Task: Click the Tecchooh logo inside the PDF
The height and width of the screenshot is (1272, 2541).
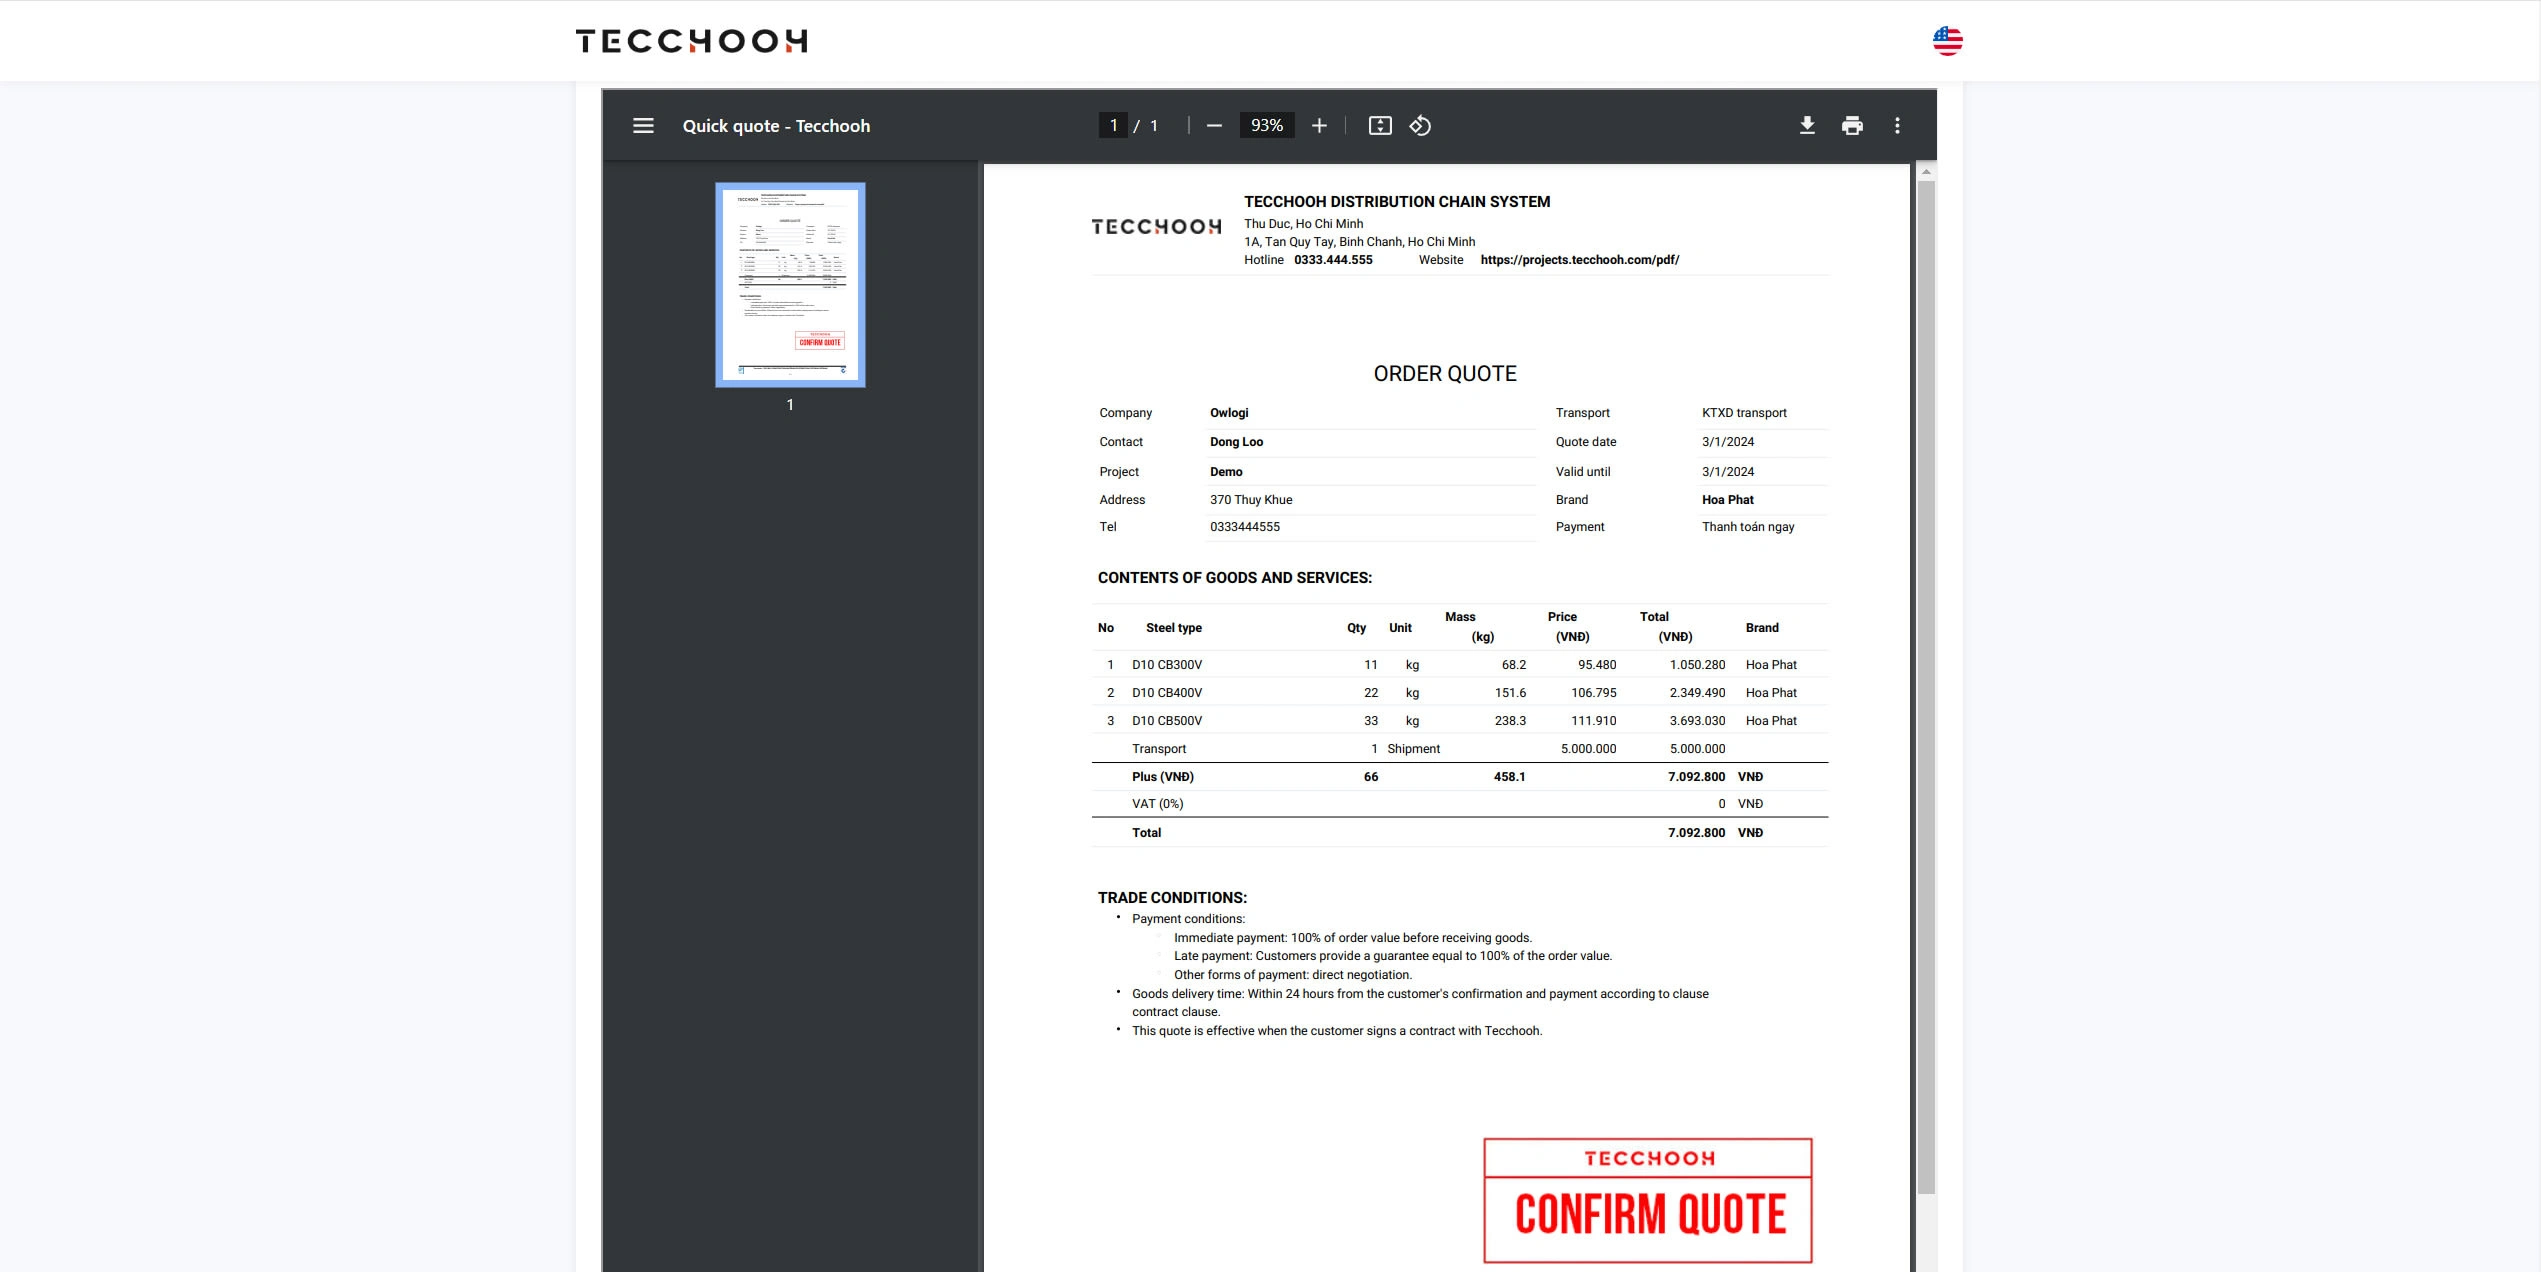Action: pos(1155,227)
